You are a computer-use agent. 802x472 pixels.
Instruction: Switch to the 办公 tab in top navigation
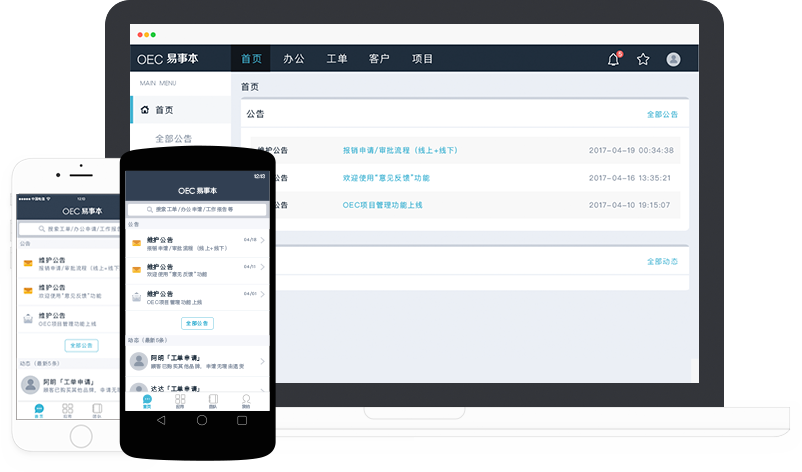293,59
